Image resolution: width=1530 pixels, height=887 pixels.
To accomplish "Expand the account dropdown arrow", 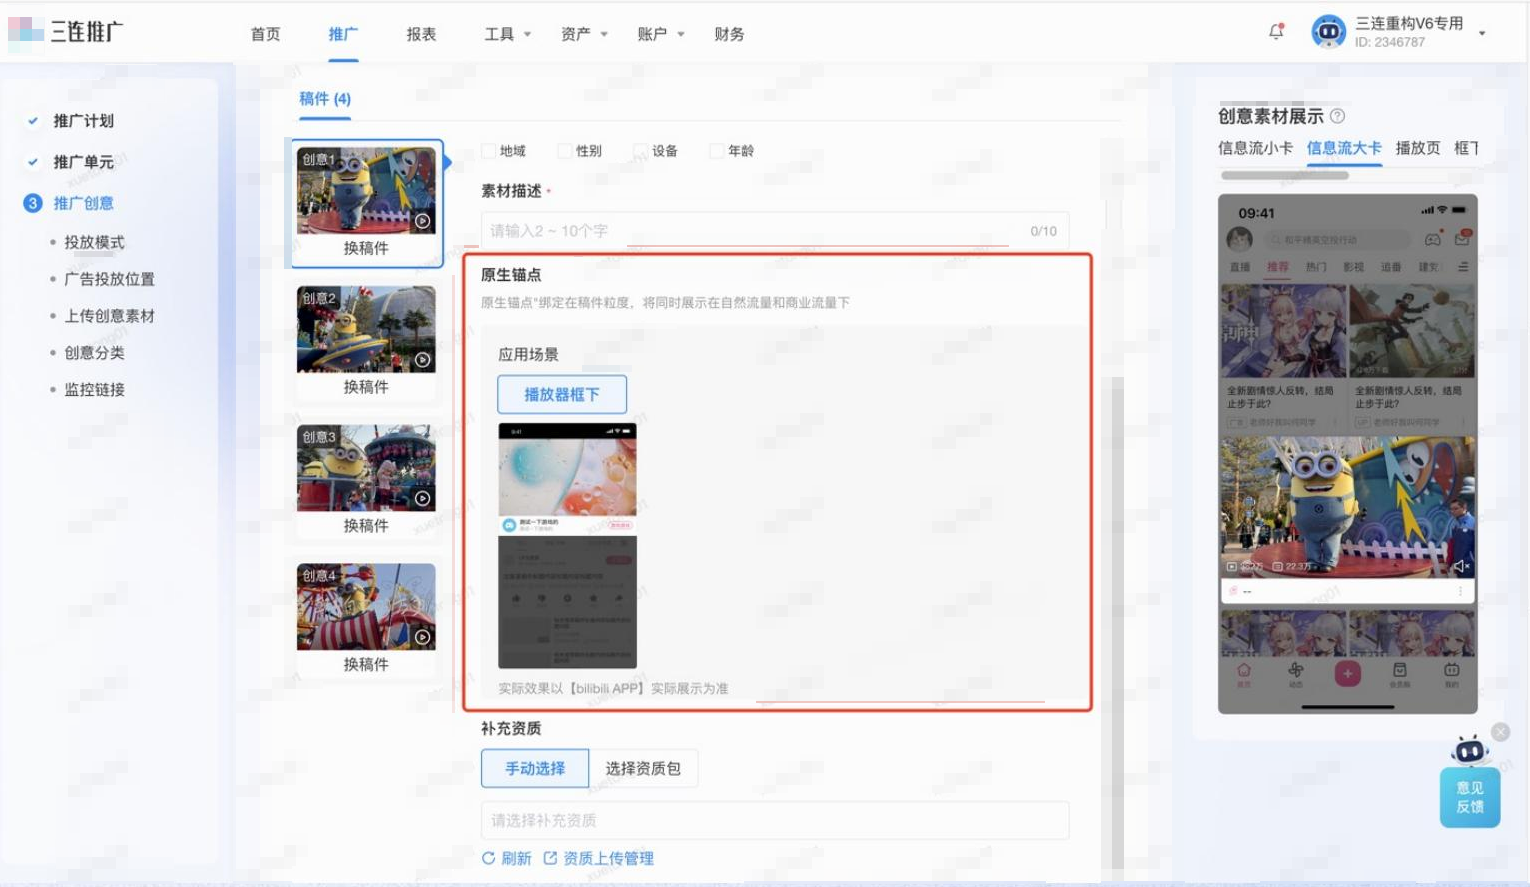I will click(x=1482, y=33).
